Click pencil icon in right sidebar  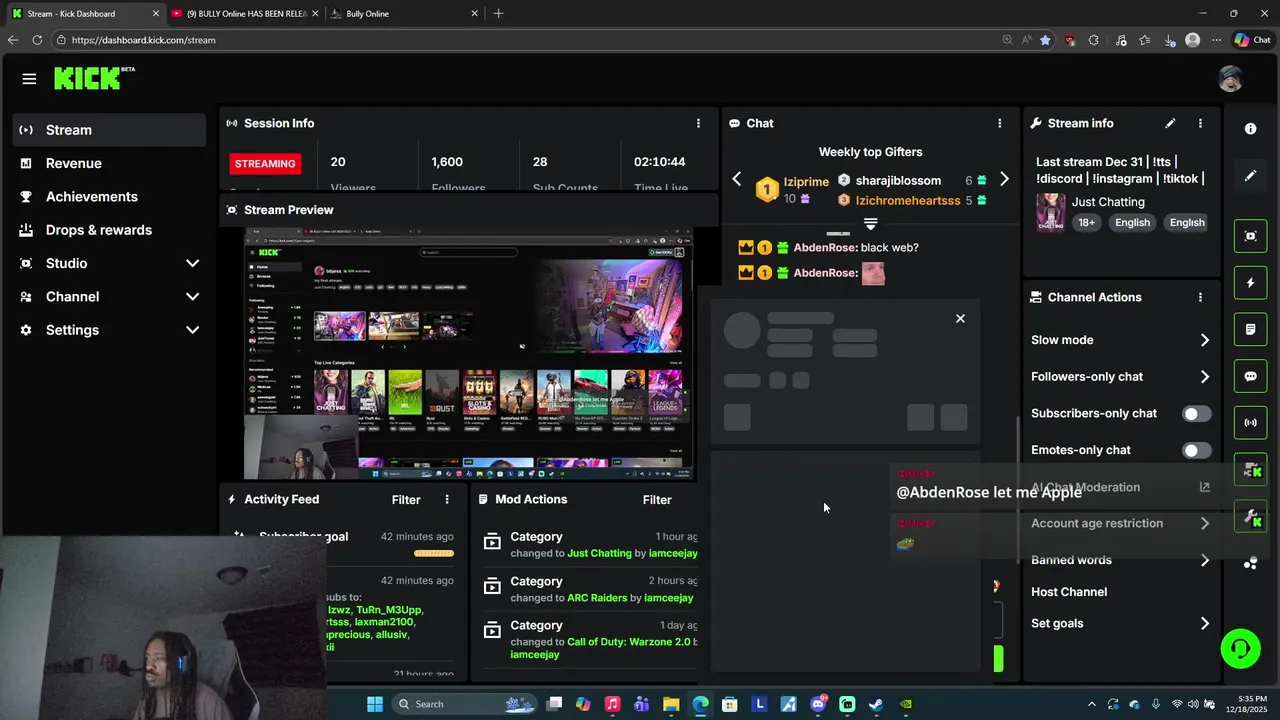click(x=1250, y=176)
